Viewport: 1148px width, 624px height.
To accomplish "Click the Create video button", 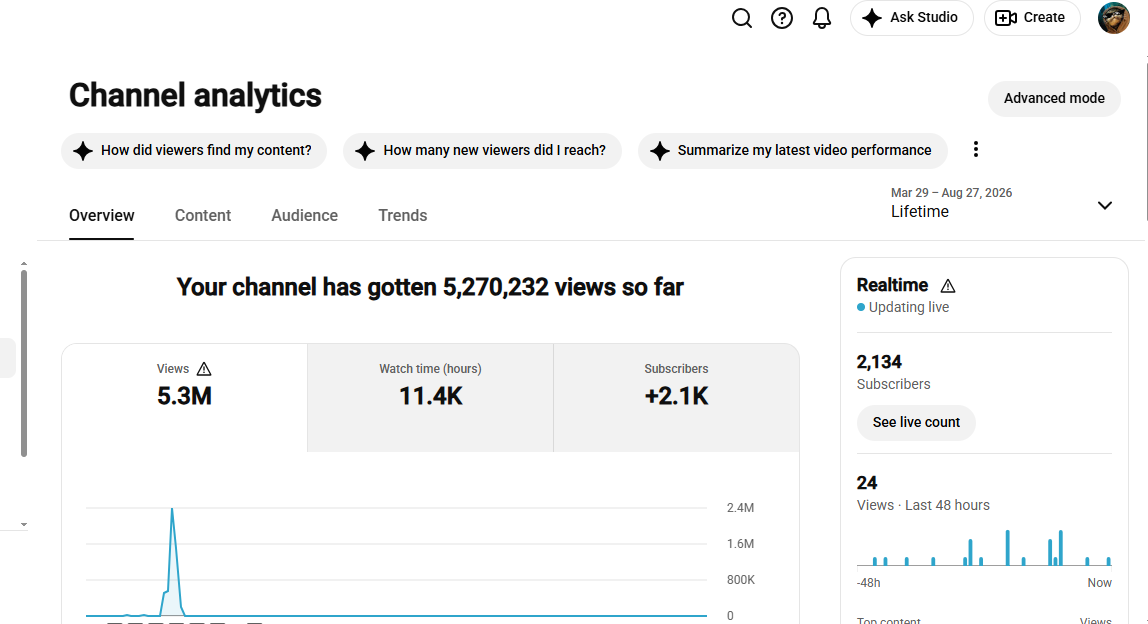I will (x=1032, y=18).
